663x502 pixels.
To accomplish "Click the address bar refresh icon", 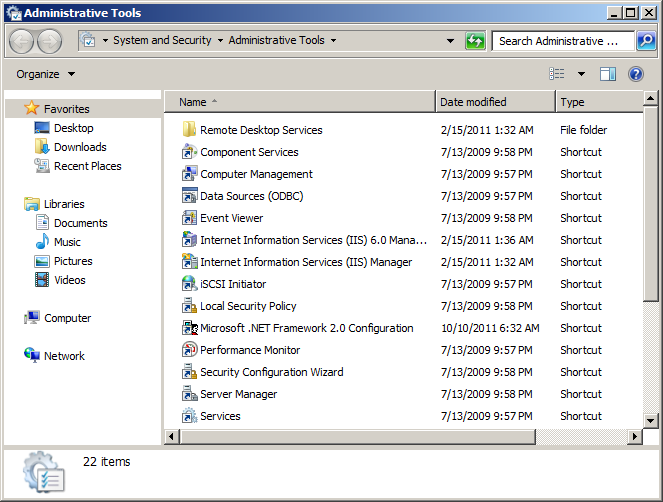I will pos(476,41).
